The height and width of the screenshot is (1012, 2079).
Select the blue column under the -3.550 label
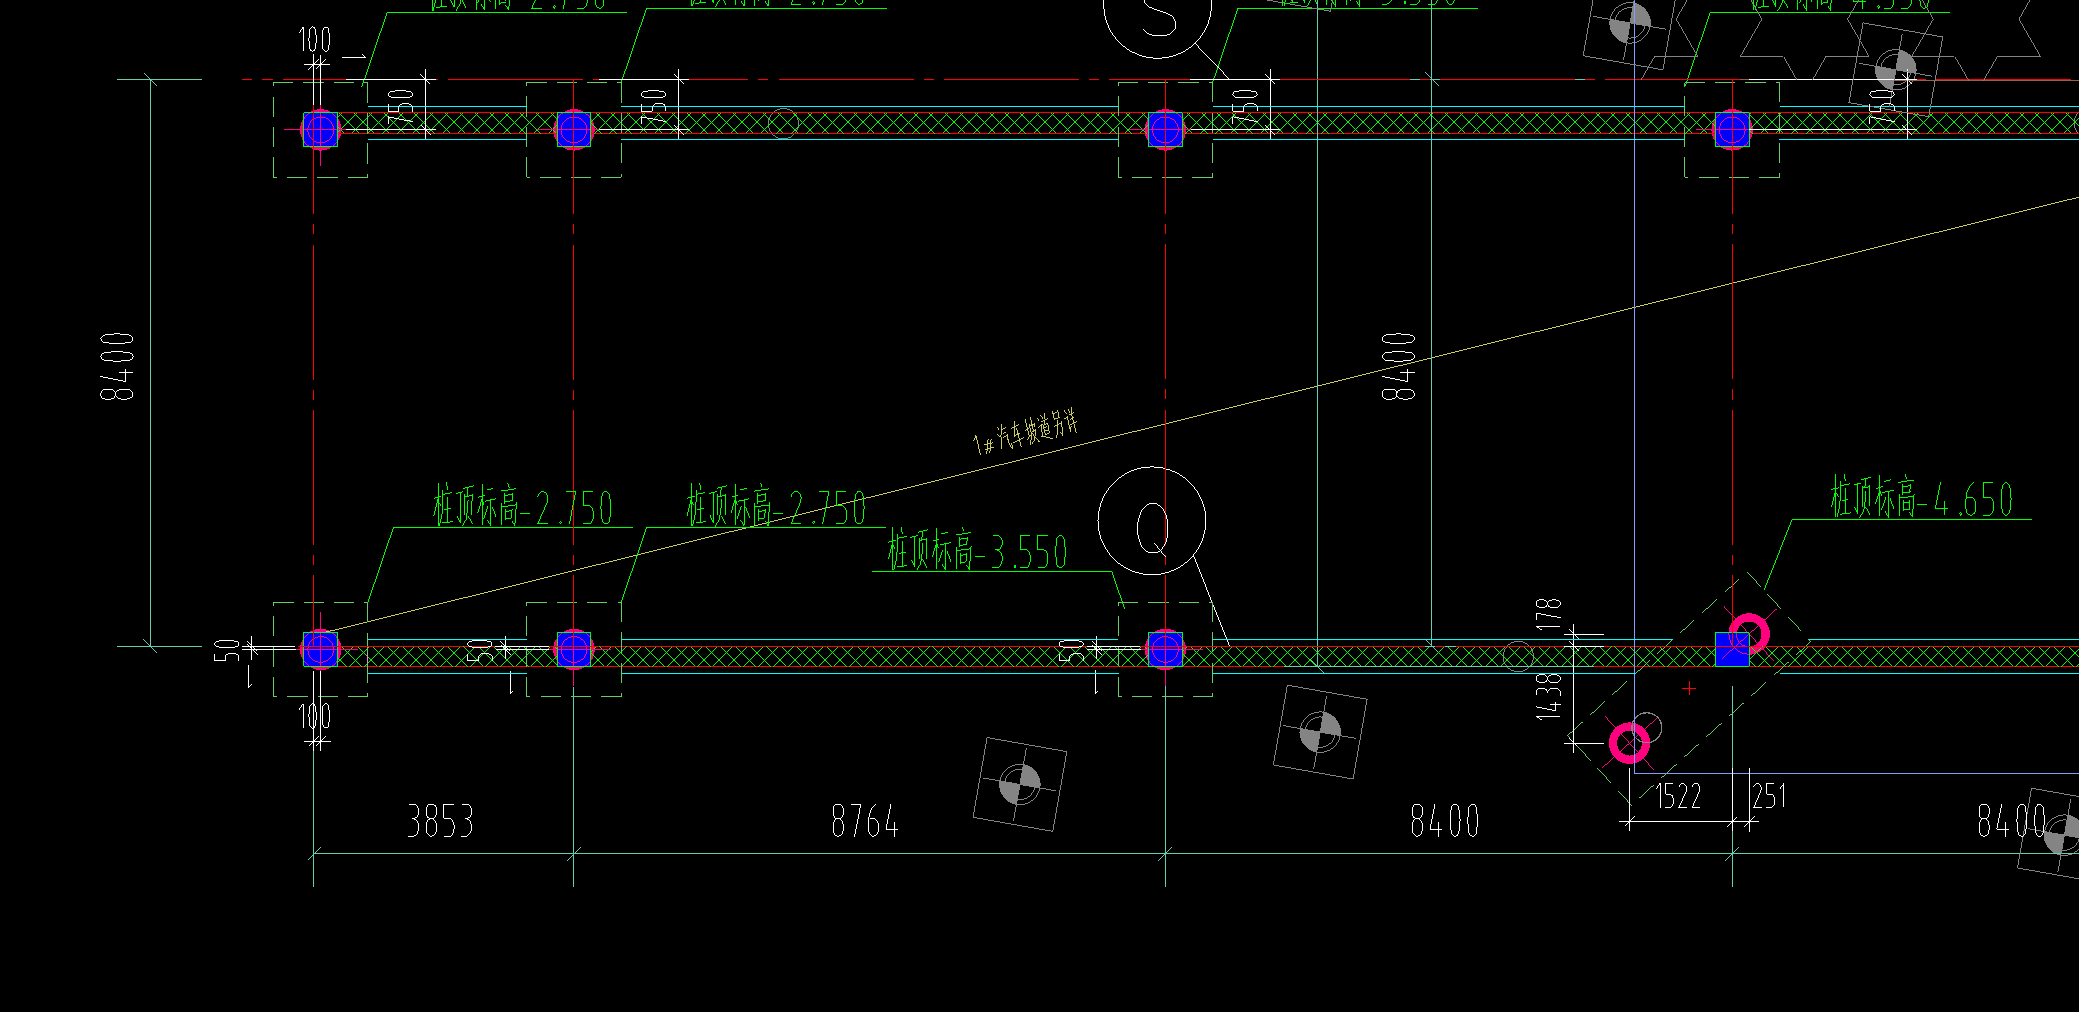1165,649
